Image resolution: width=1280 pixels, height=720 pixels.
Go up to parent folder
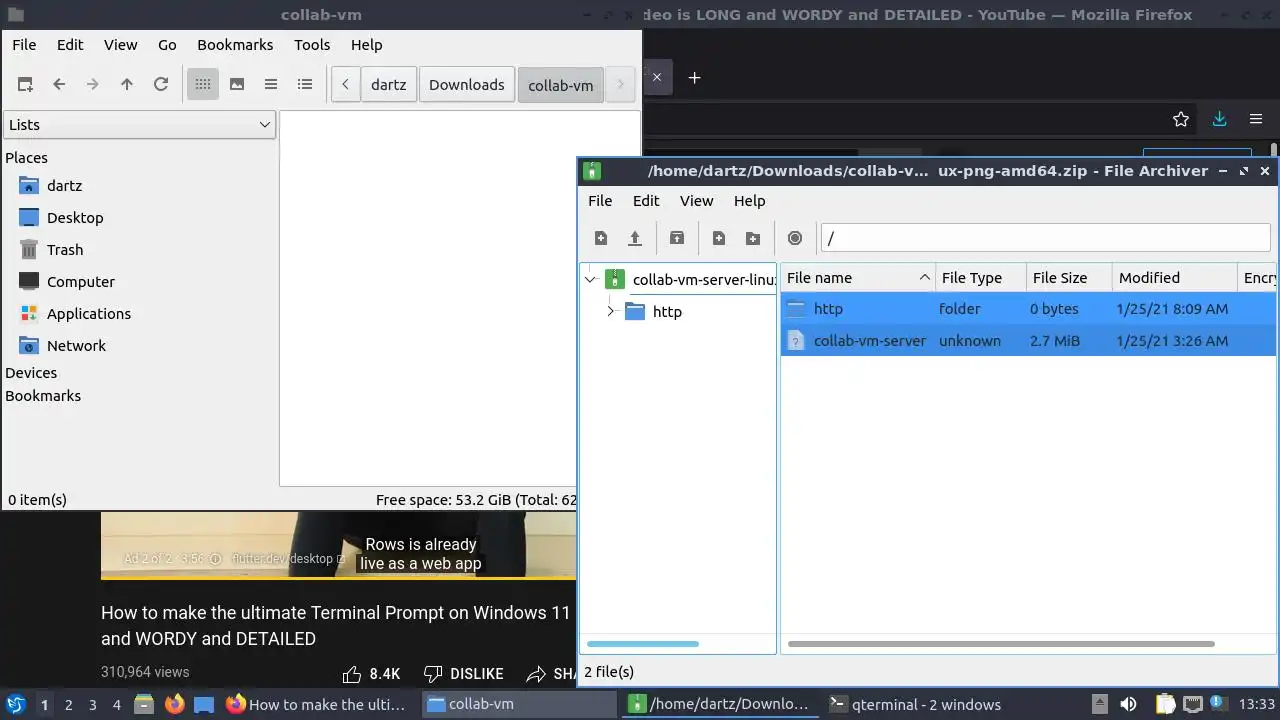pyautogui.click(x=127, y=85)
